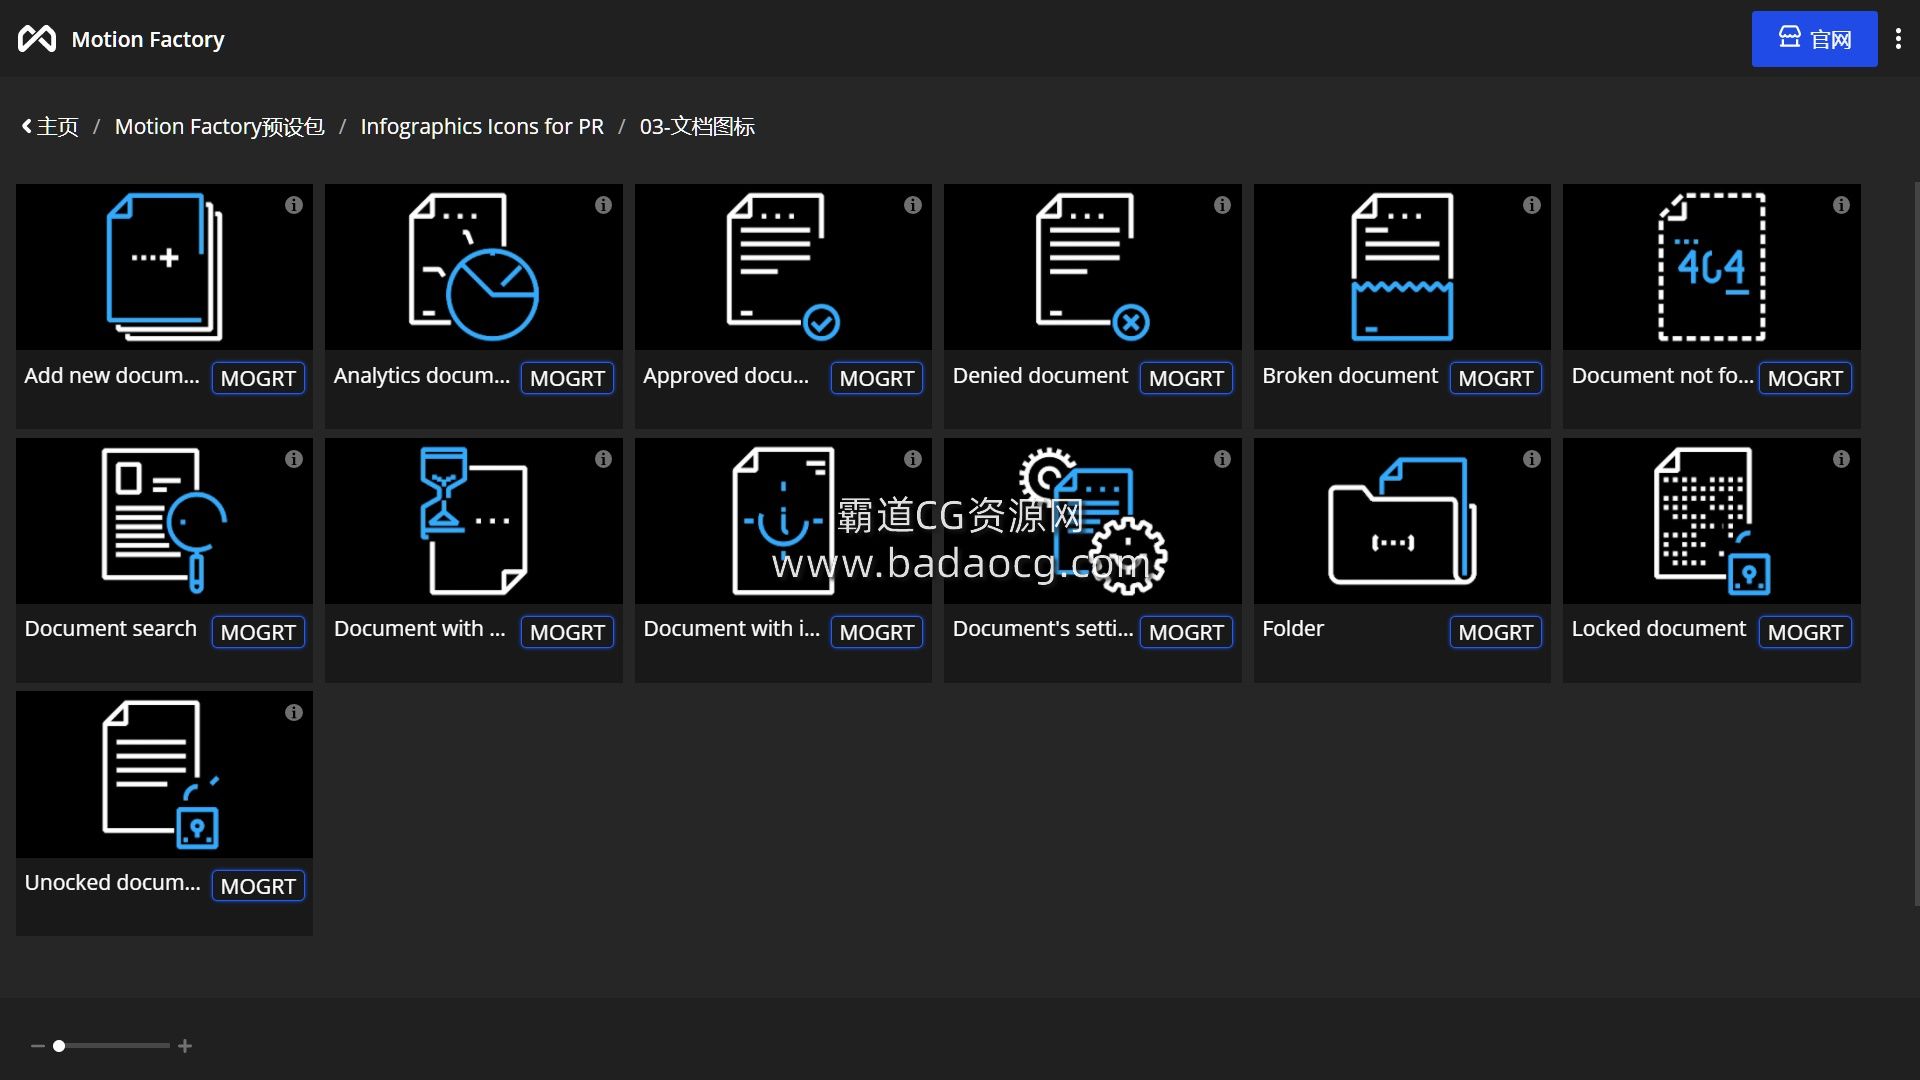Click the "Locked document" label text

1659,629
